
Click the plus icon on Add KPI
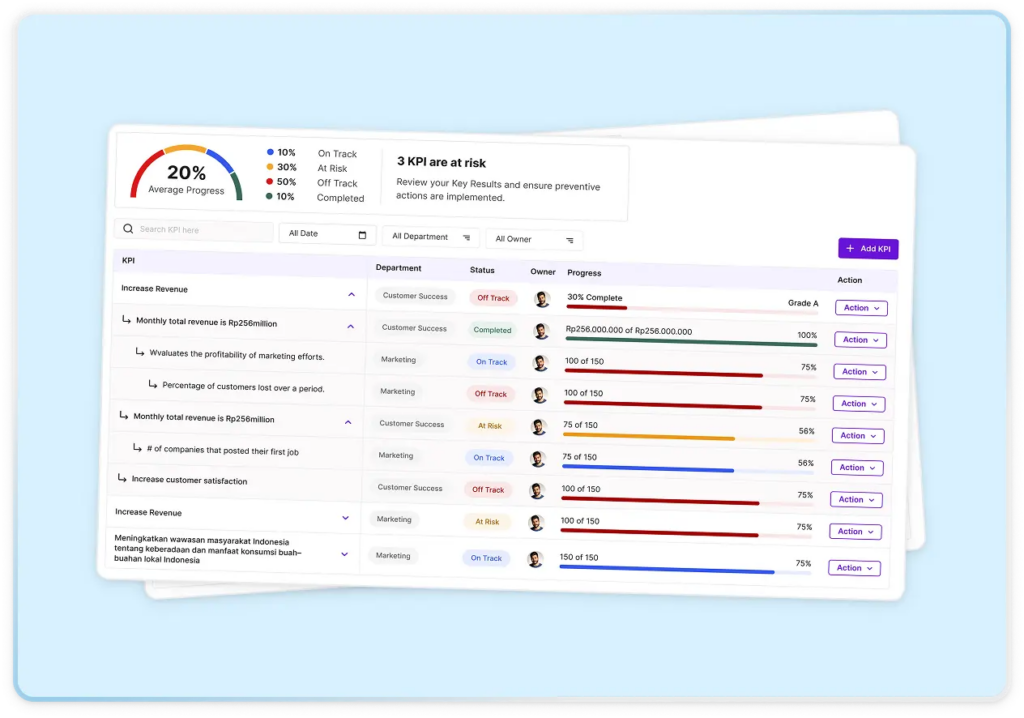[850, 248]
